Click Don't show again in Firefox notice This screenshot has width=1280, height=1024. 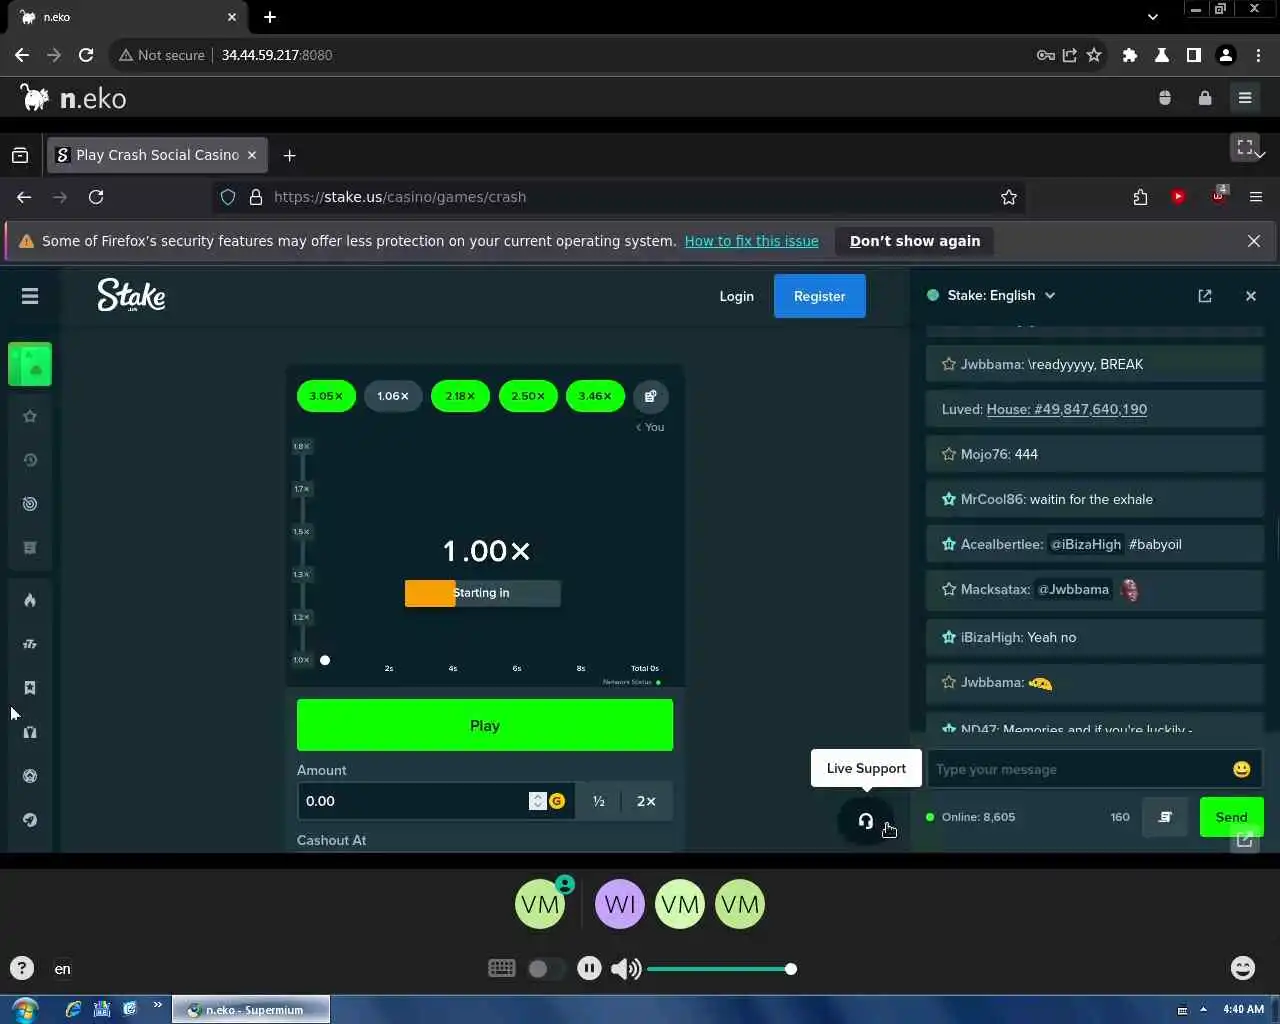click(x=915, y=241)
